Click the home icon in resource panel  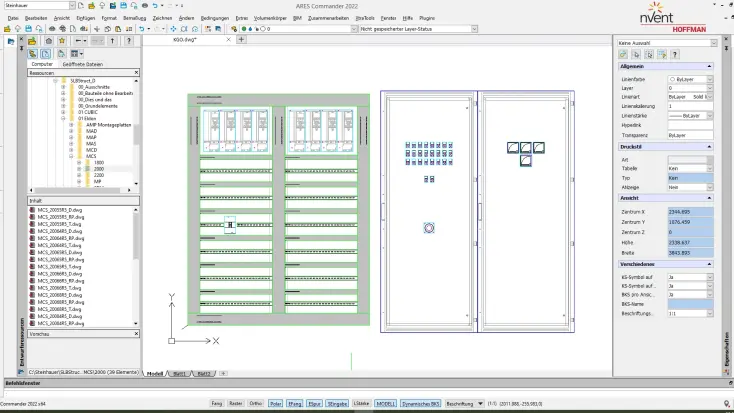(49, 41)
